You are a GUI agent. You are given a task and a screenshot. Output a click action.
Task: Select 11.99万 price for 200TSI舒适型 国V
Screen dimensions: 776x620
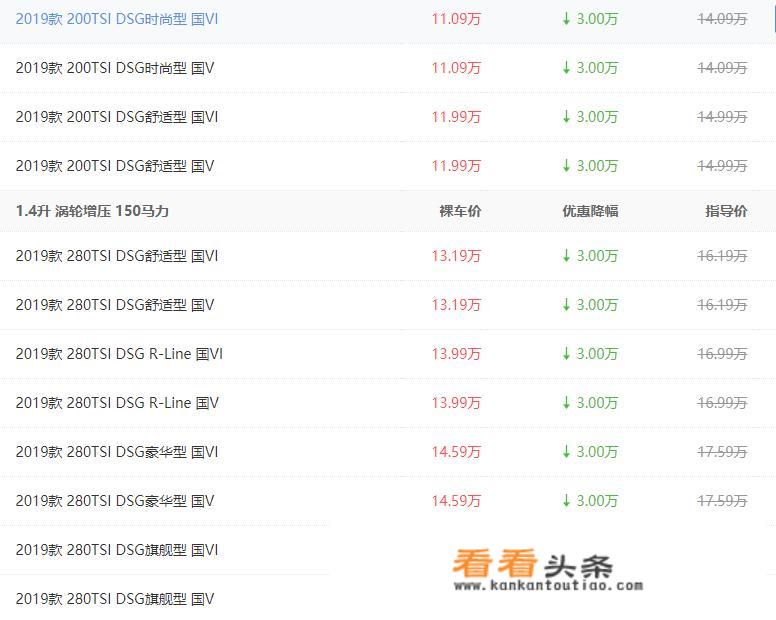[x=456, y=166]
